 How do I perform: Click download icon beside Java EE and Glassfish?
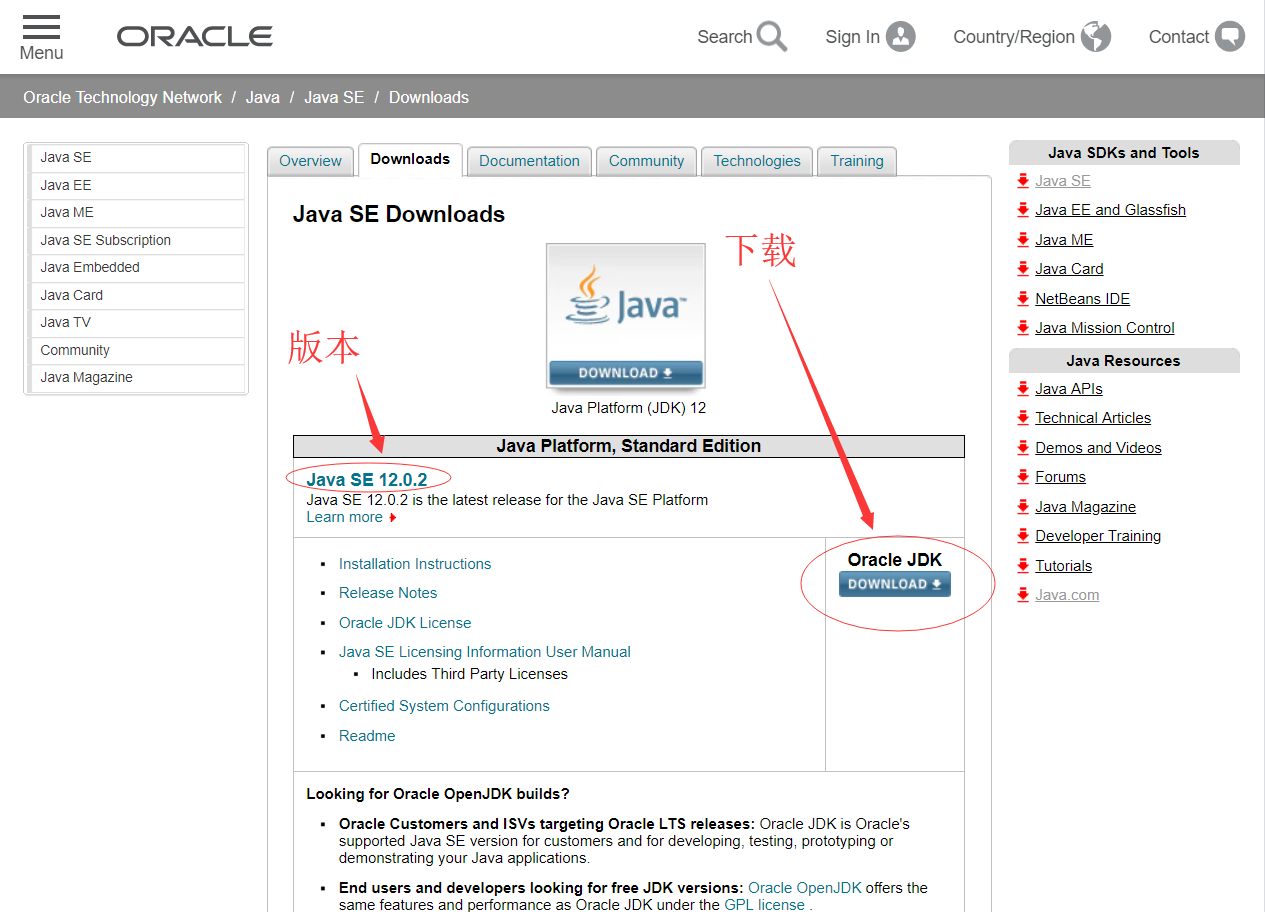tap(1023, 210)
